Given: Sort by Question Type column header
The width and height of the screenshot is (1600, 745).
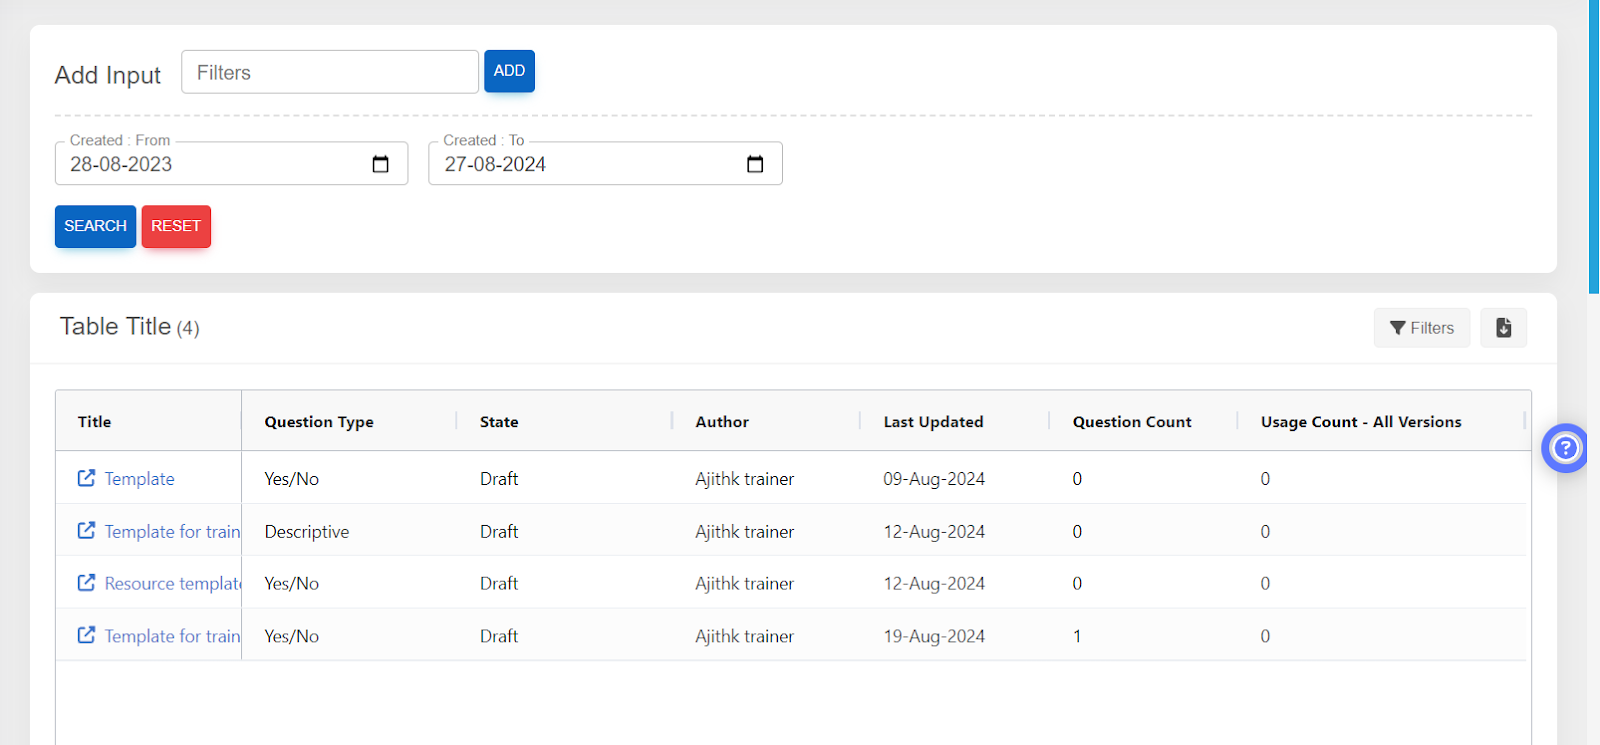Looking at the screenshot, I should tap(319, 422).
